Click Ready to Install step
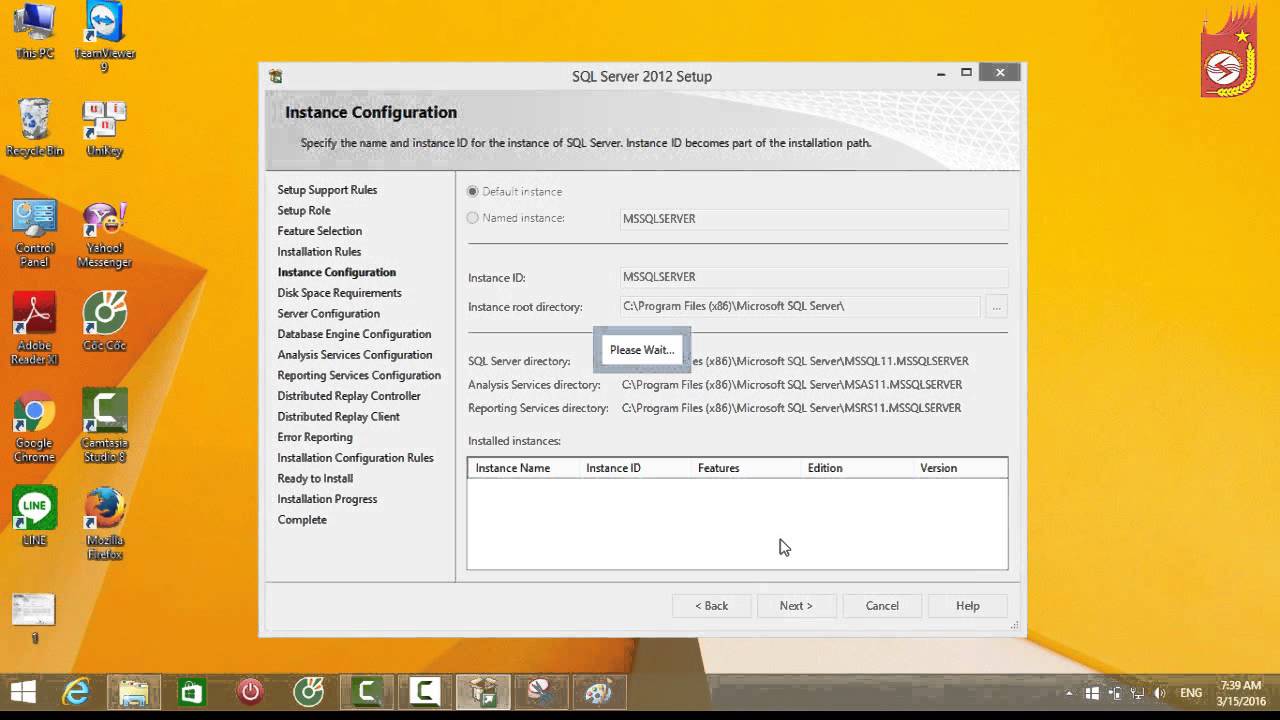 pyautogui.click(x=315, y=479)
